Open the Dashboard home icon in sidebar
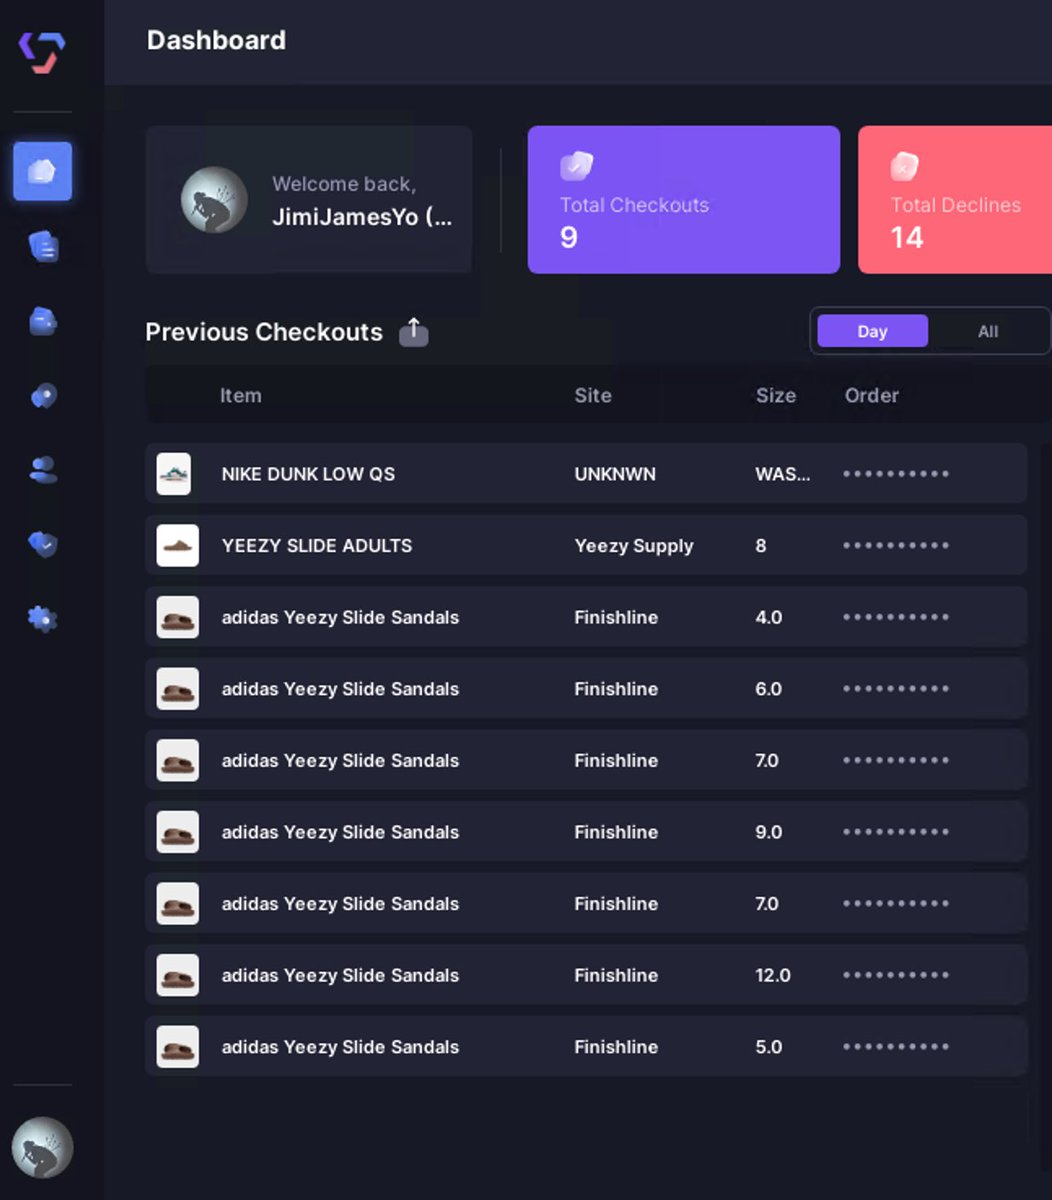The height and width of the screenshot is (1200, 1052). click(42, 171)
